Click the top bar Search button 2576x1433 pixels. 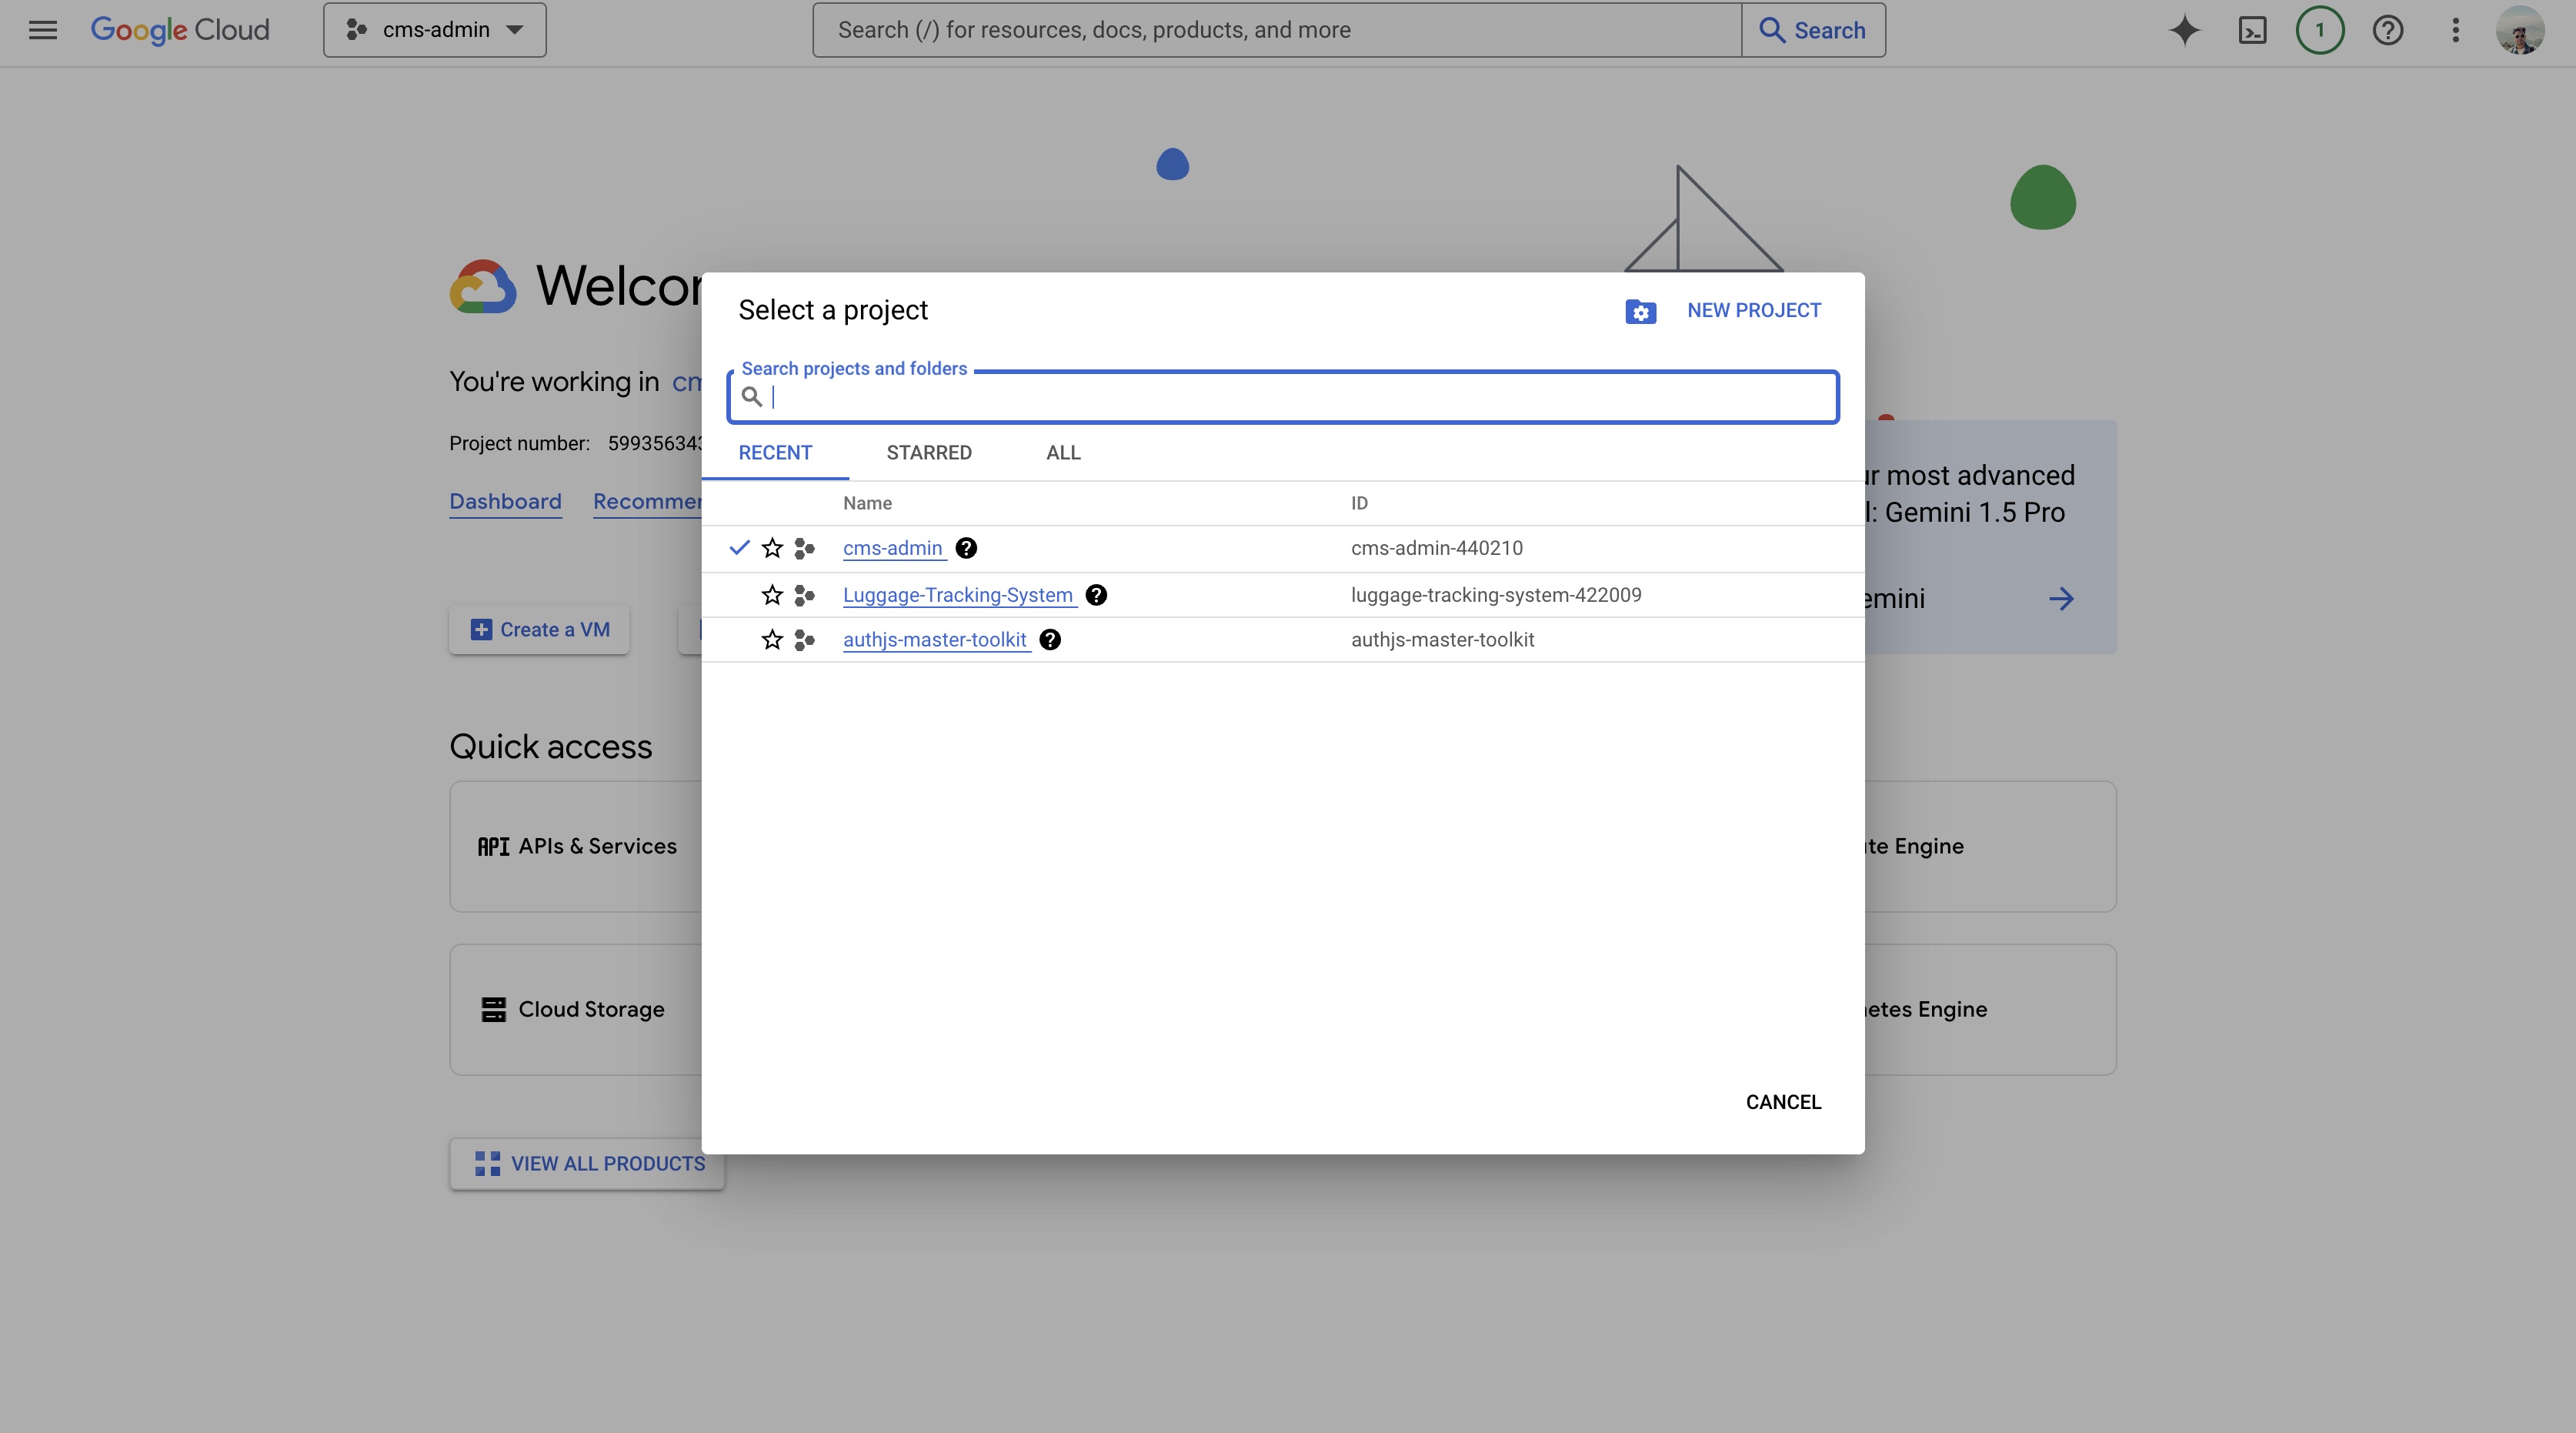coord(1813,30)
